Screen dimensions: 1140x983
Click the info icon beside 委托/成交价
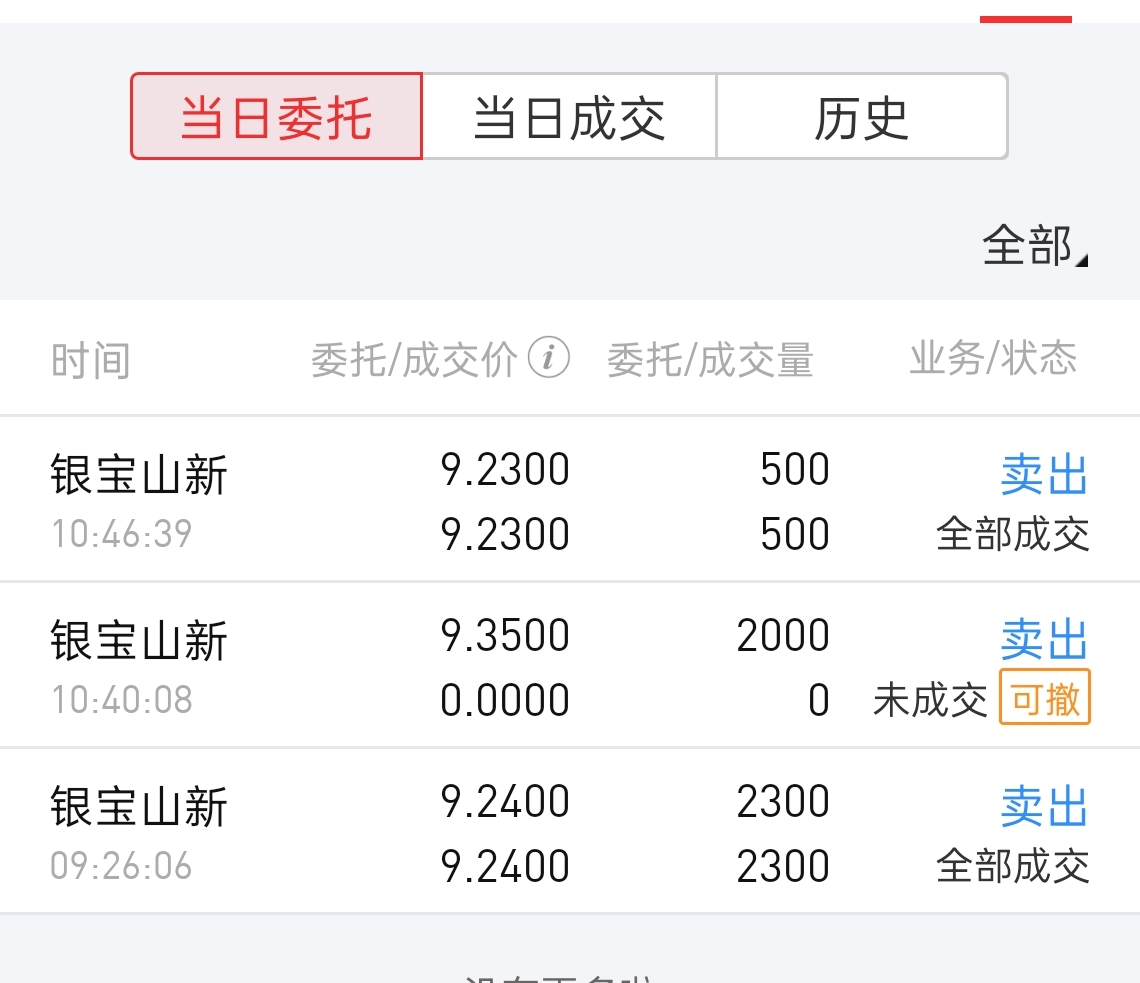pyautogui.click(x=548, y=357)
